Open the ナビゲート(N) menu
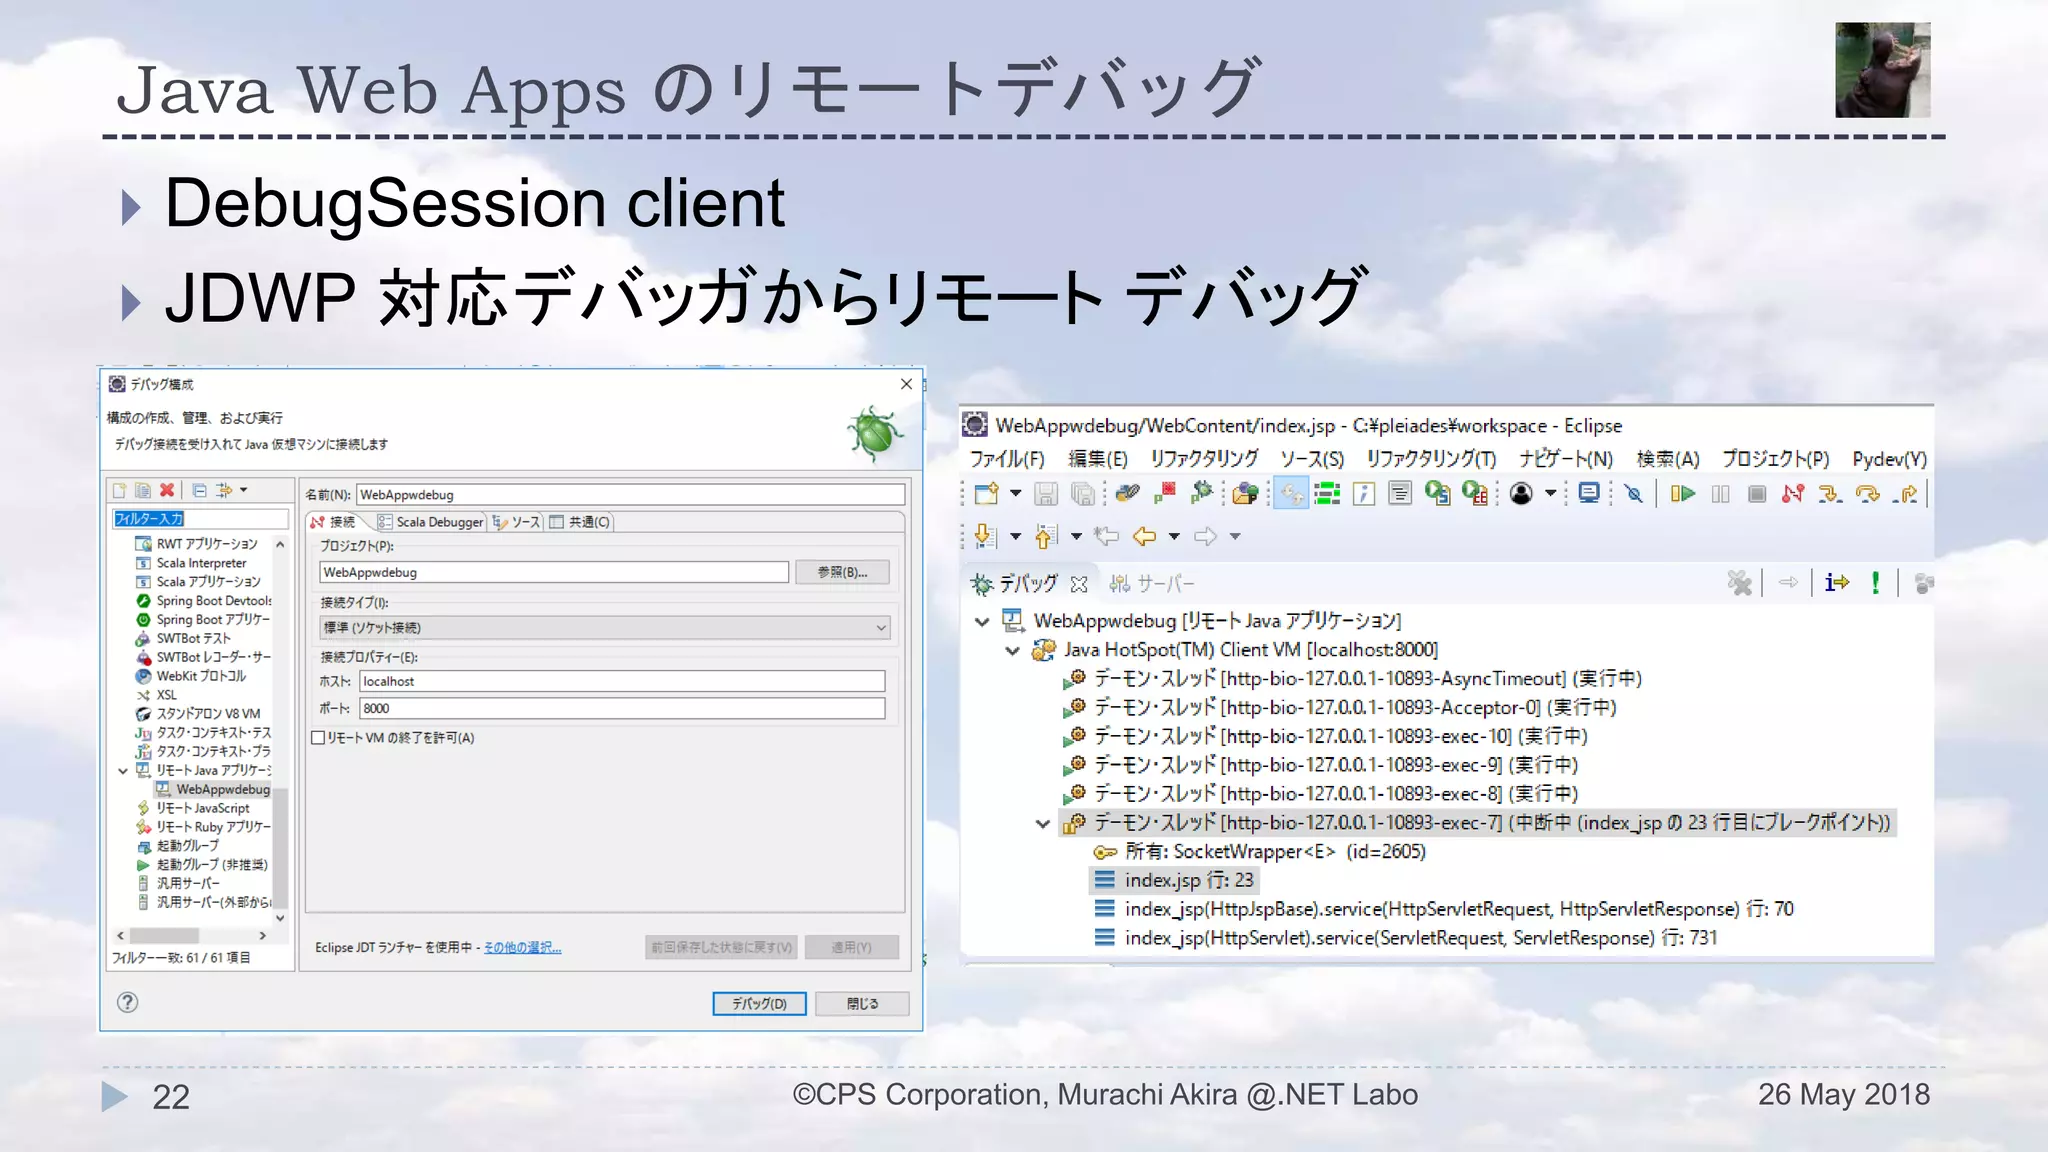This screenshot has width=2048, height=1152. point(1565,459)
